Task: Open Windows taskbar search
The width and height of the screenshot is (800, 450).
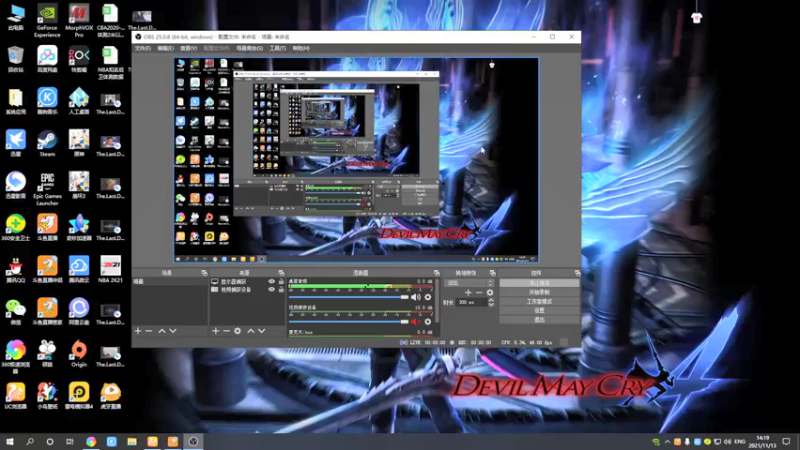Action: [30, 441]
